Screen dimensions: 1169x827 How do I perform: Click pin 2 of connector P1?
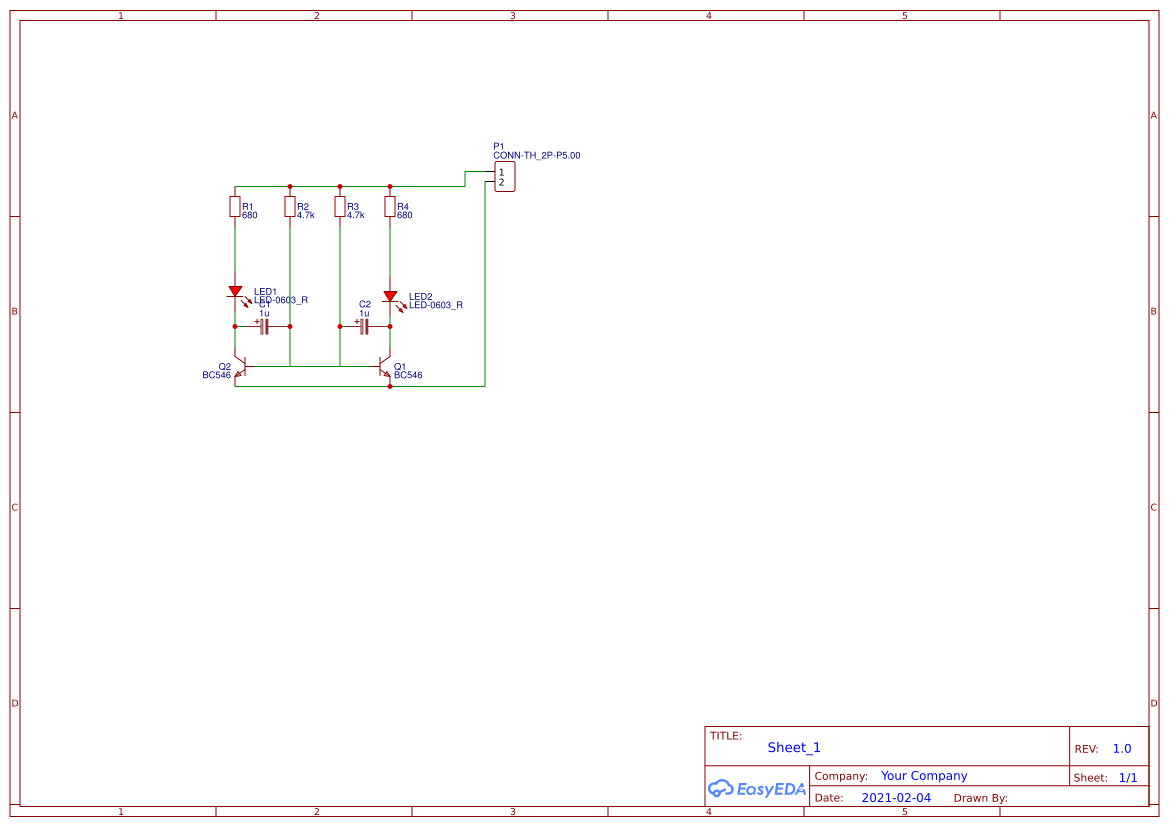click(501, 183)
